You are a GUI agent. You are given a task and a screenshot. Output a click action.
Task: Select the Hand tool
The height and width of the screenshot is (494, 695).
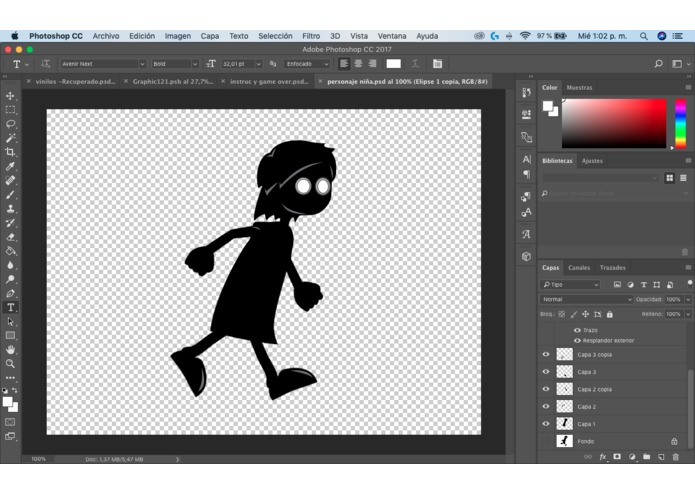[10, 350]
